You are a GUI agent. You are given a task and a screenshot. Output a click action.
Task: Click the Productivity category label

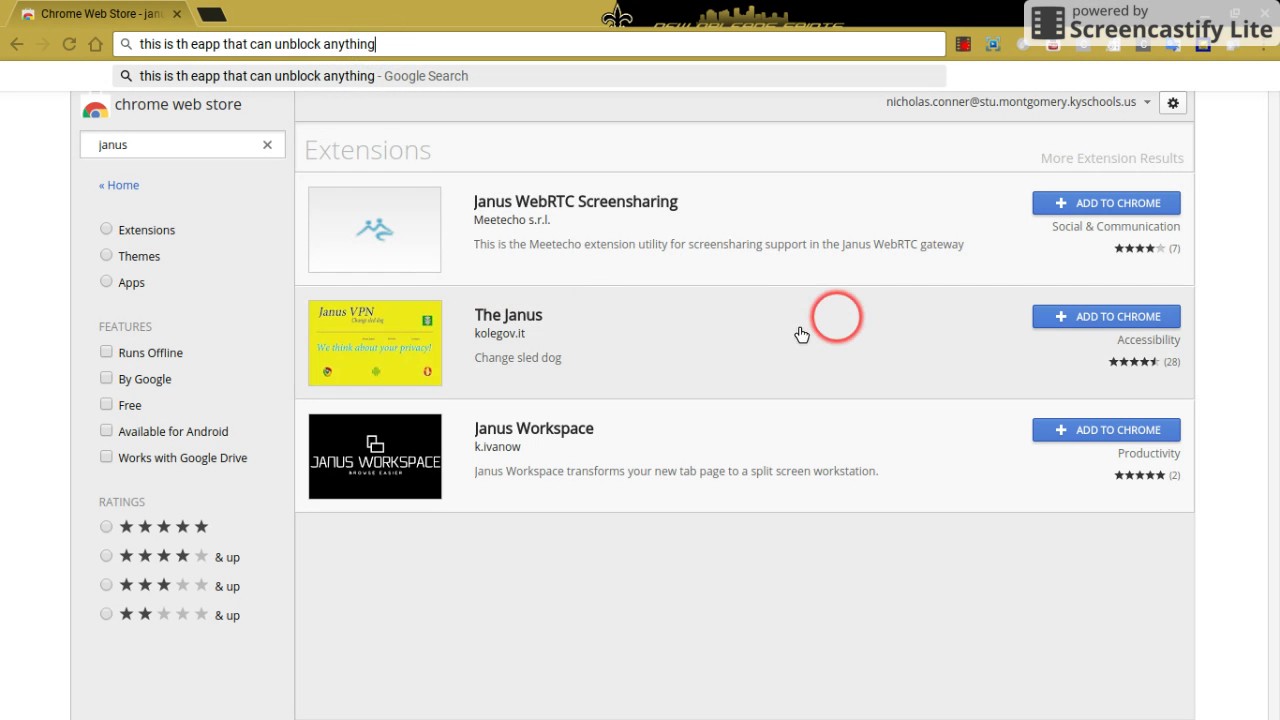(1149, 454)
